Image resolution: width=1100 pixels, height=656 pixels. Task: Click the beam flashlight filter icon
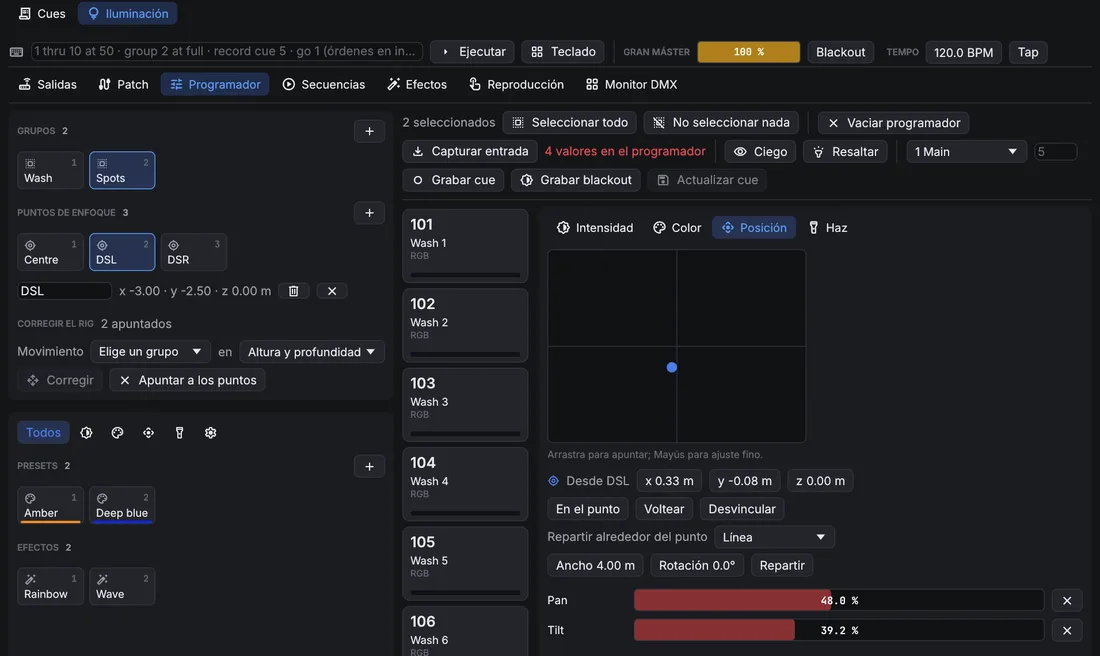(x=180, y=433)
